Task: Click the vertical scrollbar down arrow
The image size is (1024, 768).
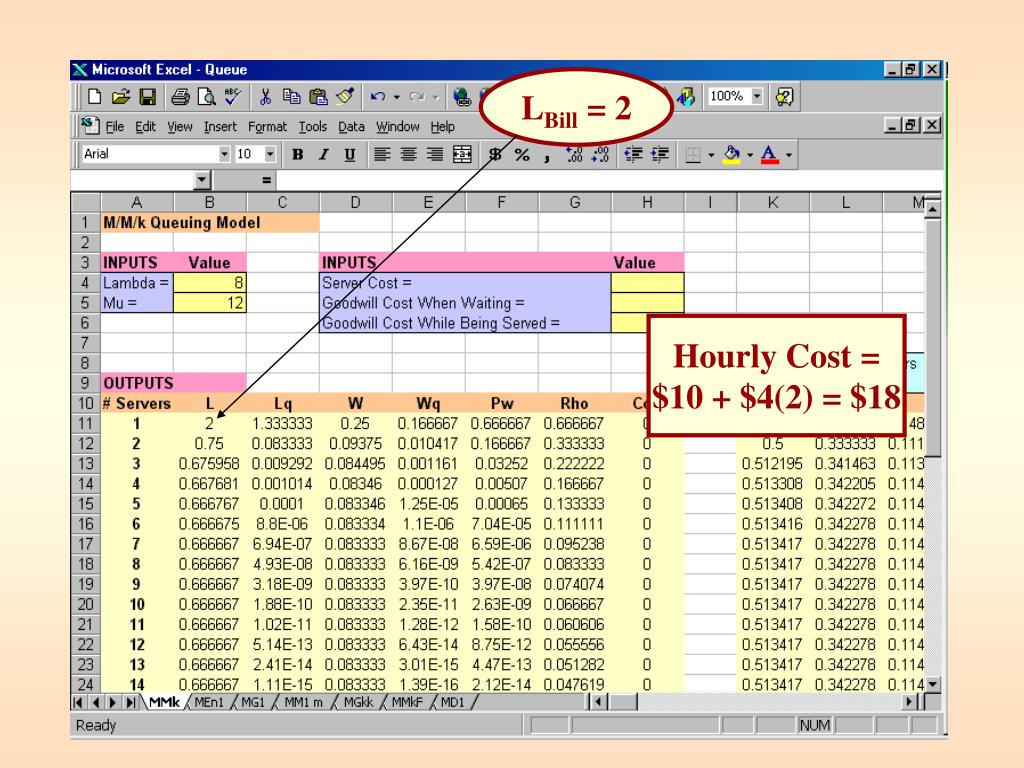Action: point(933,684)
